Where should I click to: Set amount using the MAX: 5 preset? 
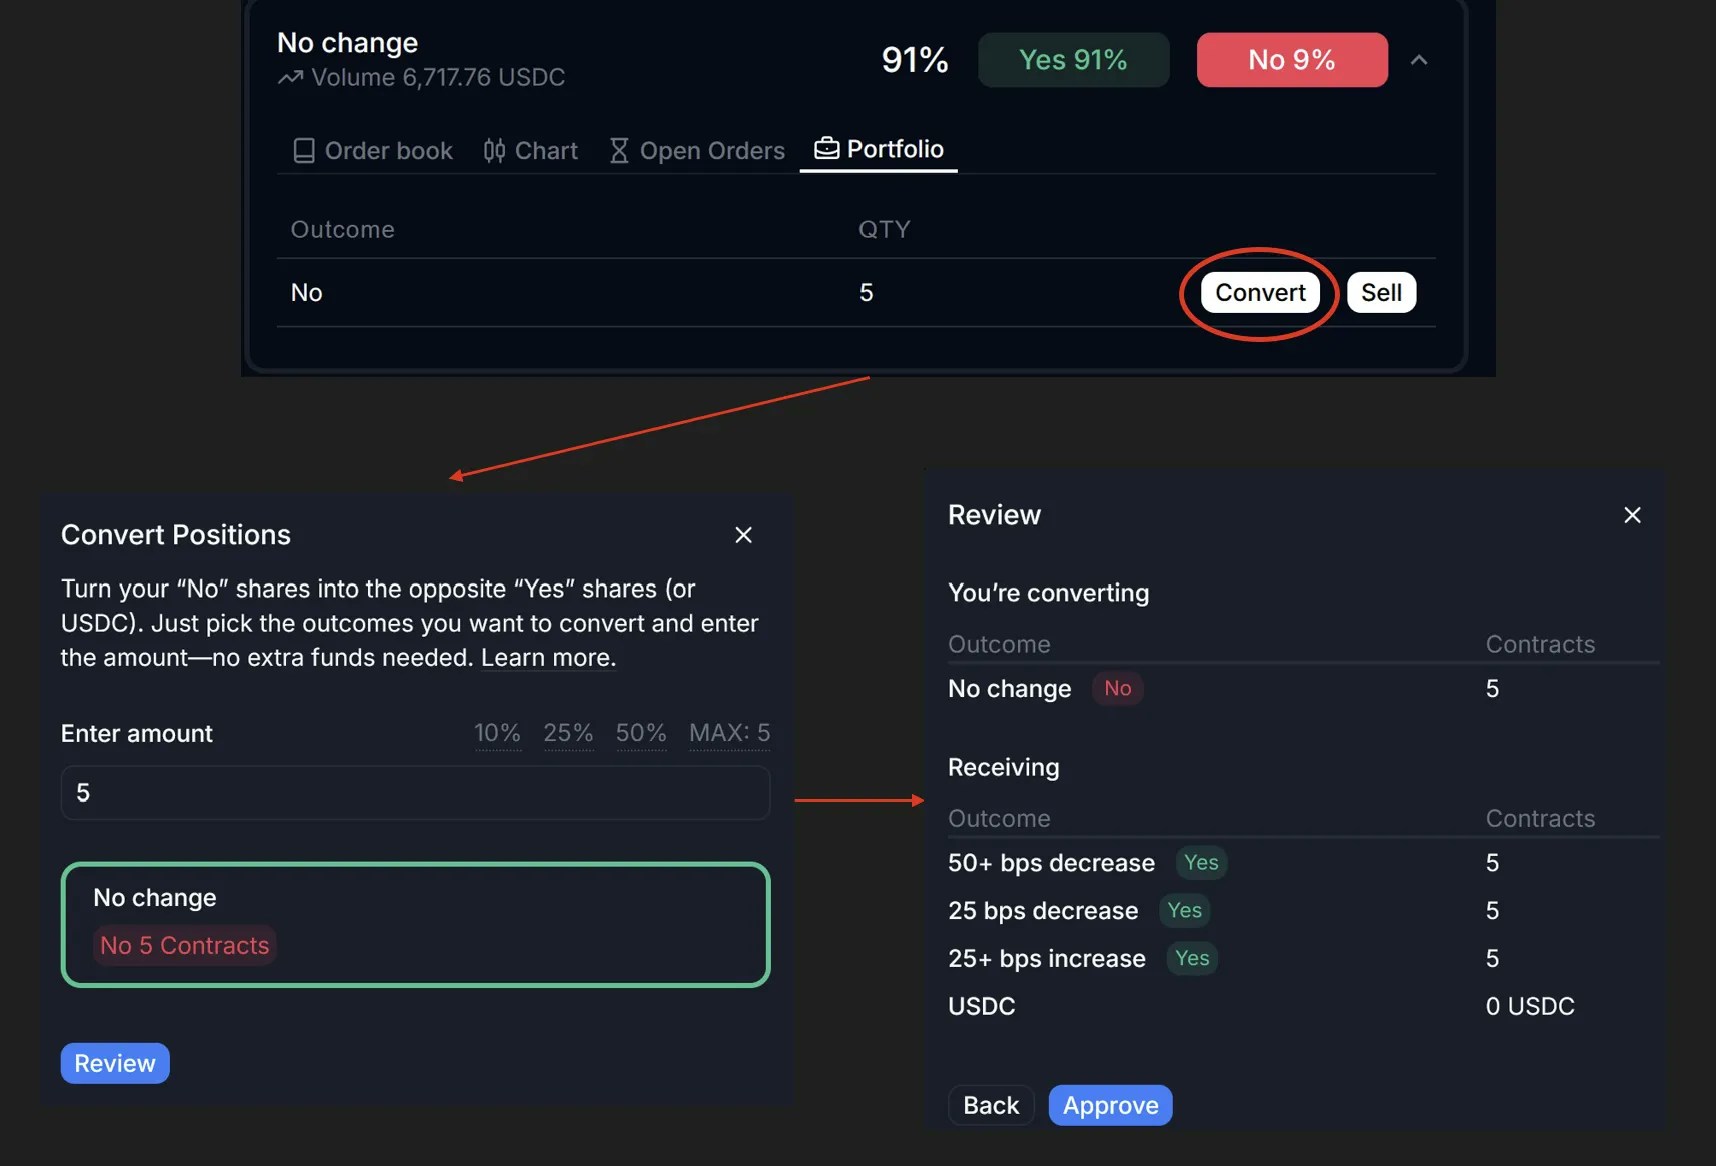[728, 733]
